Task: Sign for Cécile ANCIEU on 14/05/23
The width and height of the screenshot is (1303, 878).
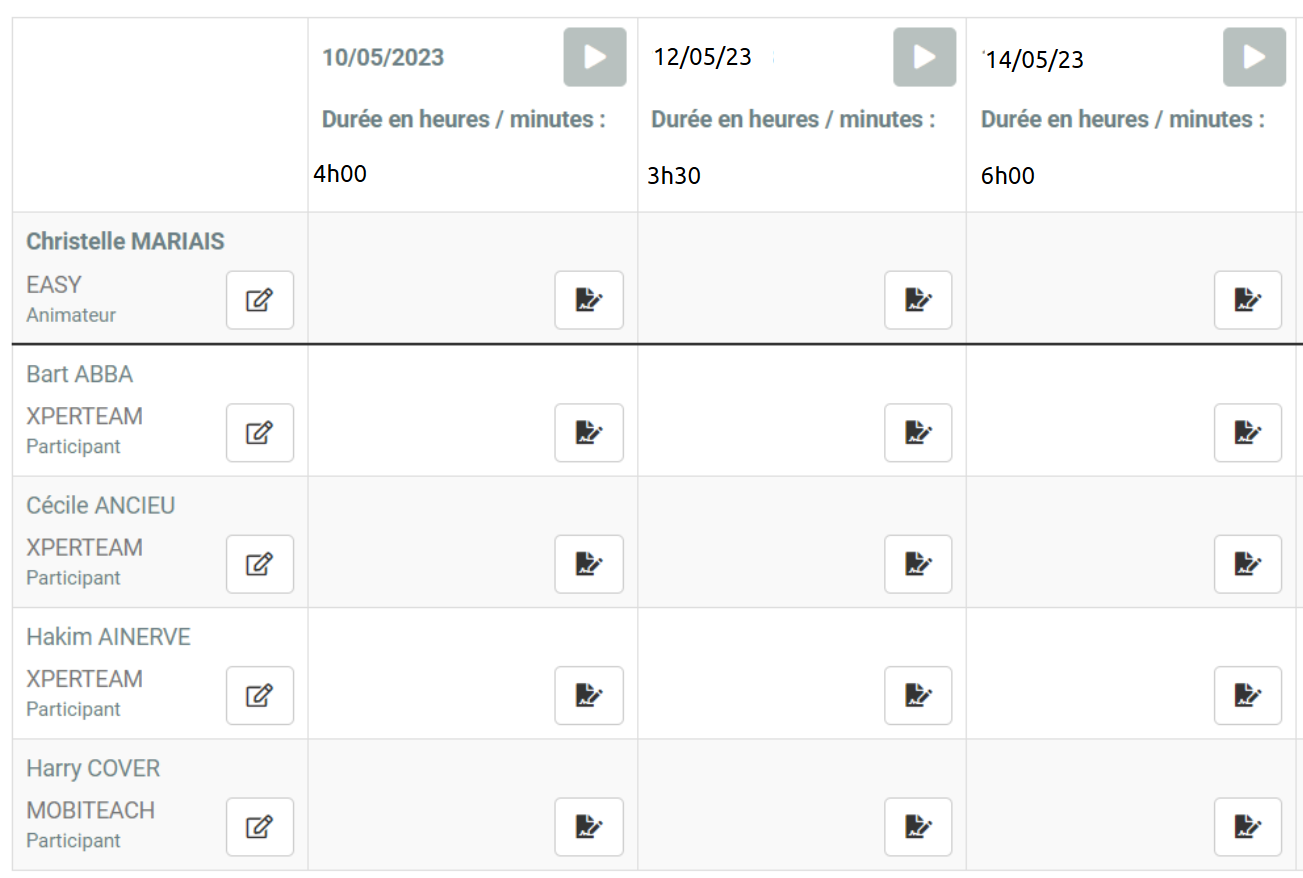Action: pyautogui.click(x=1248, y=564)
